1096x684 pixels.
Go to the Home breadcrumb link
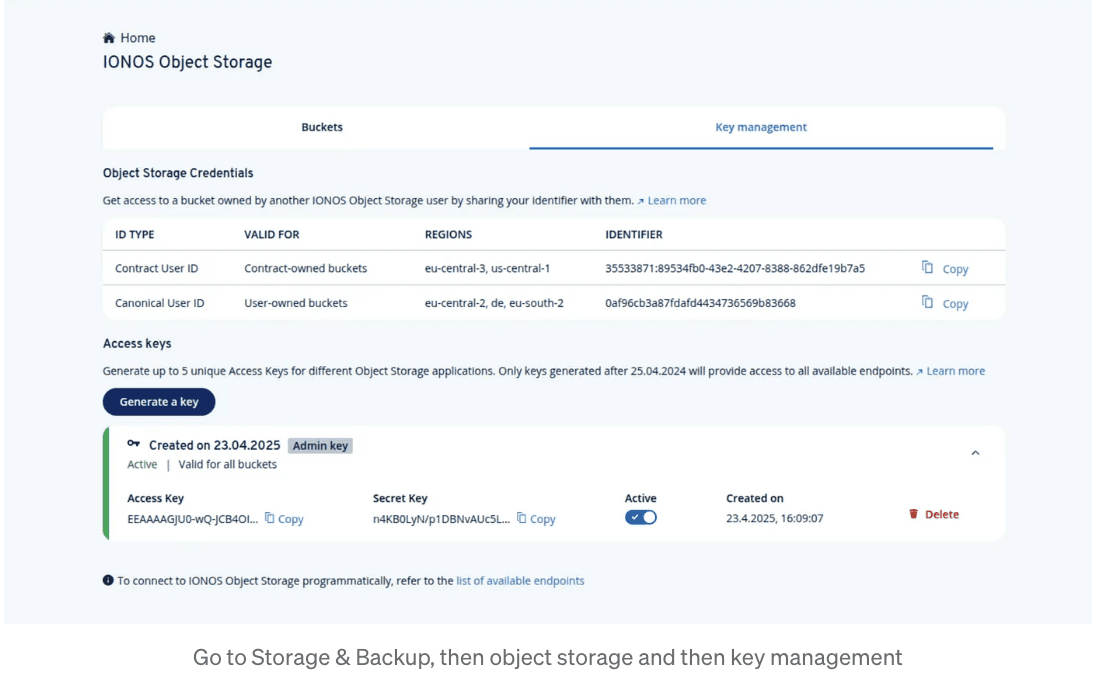pyautogui.click(x=138, y=38)
